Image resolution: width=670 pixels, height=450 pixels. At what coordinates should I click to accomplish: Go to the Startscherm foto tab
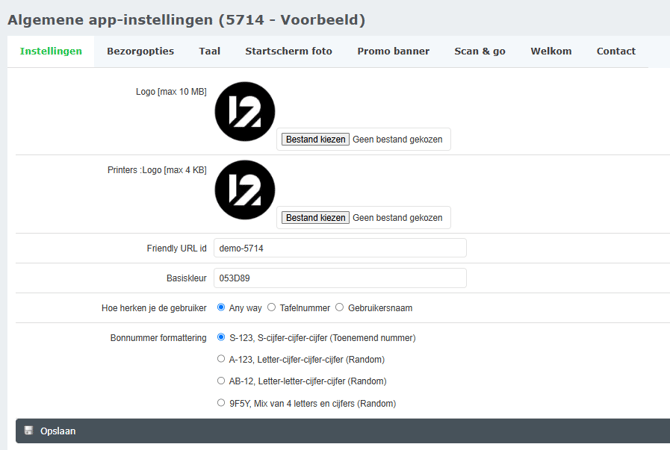288,51
